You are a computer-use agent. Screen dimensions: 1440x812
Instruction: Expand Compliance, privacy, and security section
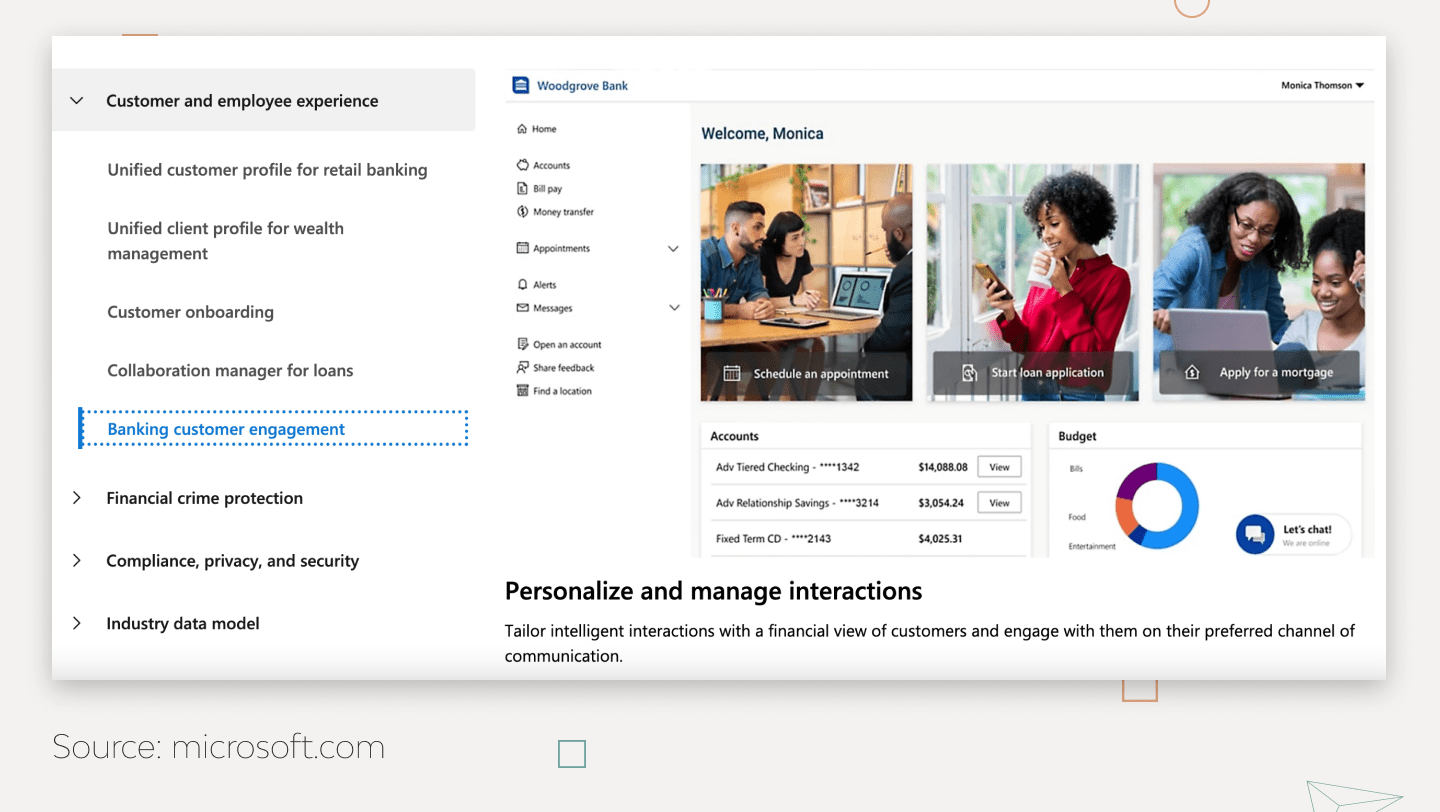[x=77, y=561]
